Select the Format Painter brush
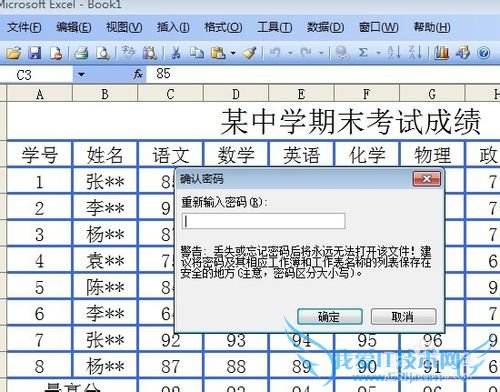Viewport: 500px width, 392px height. point(250,53)
